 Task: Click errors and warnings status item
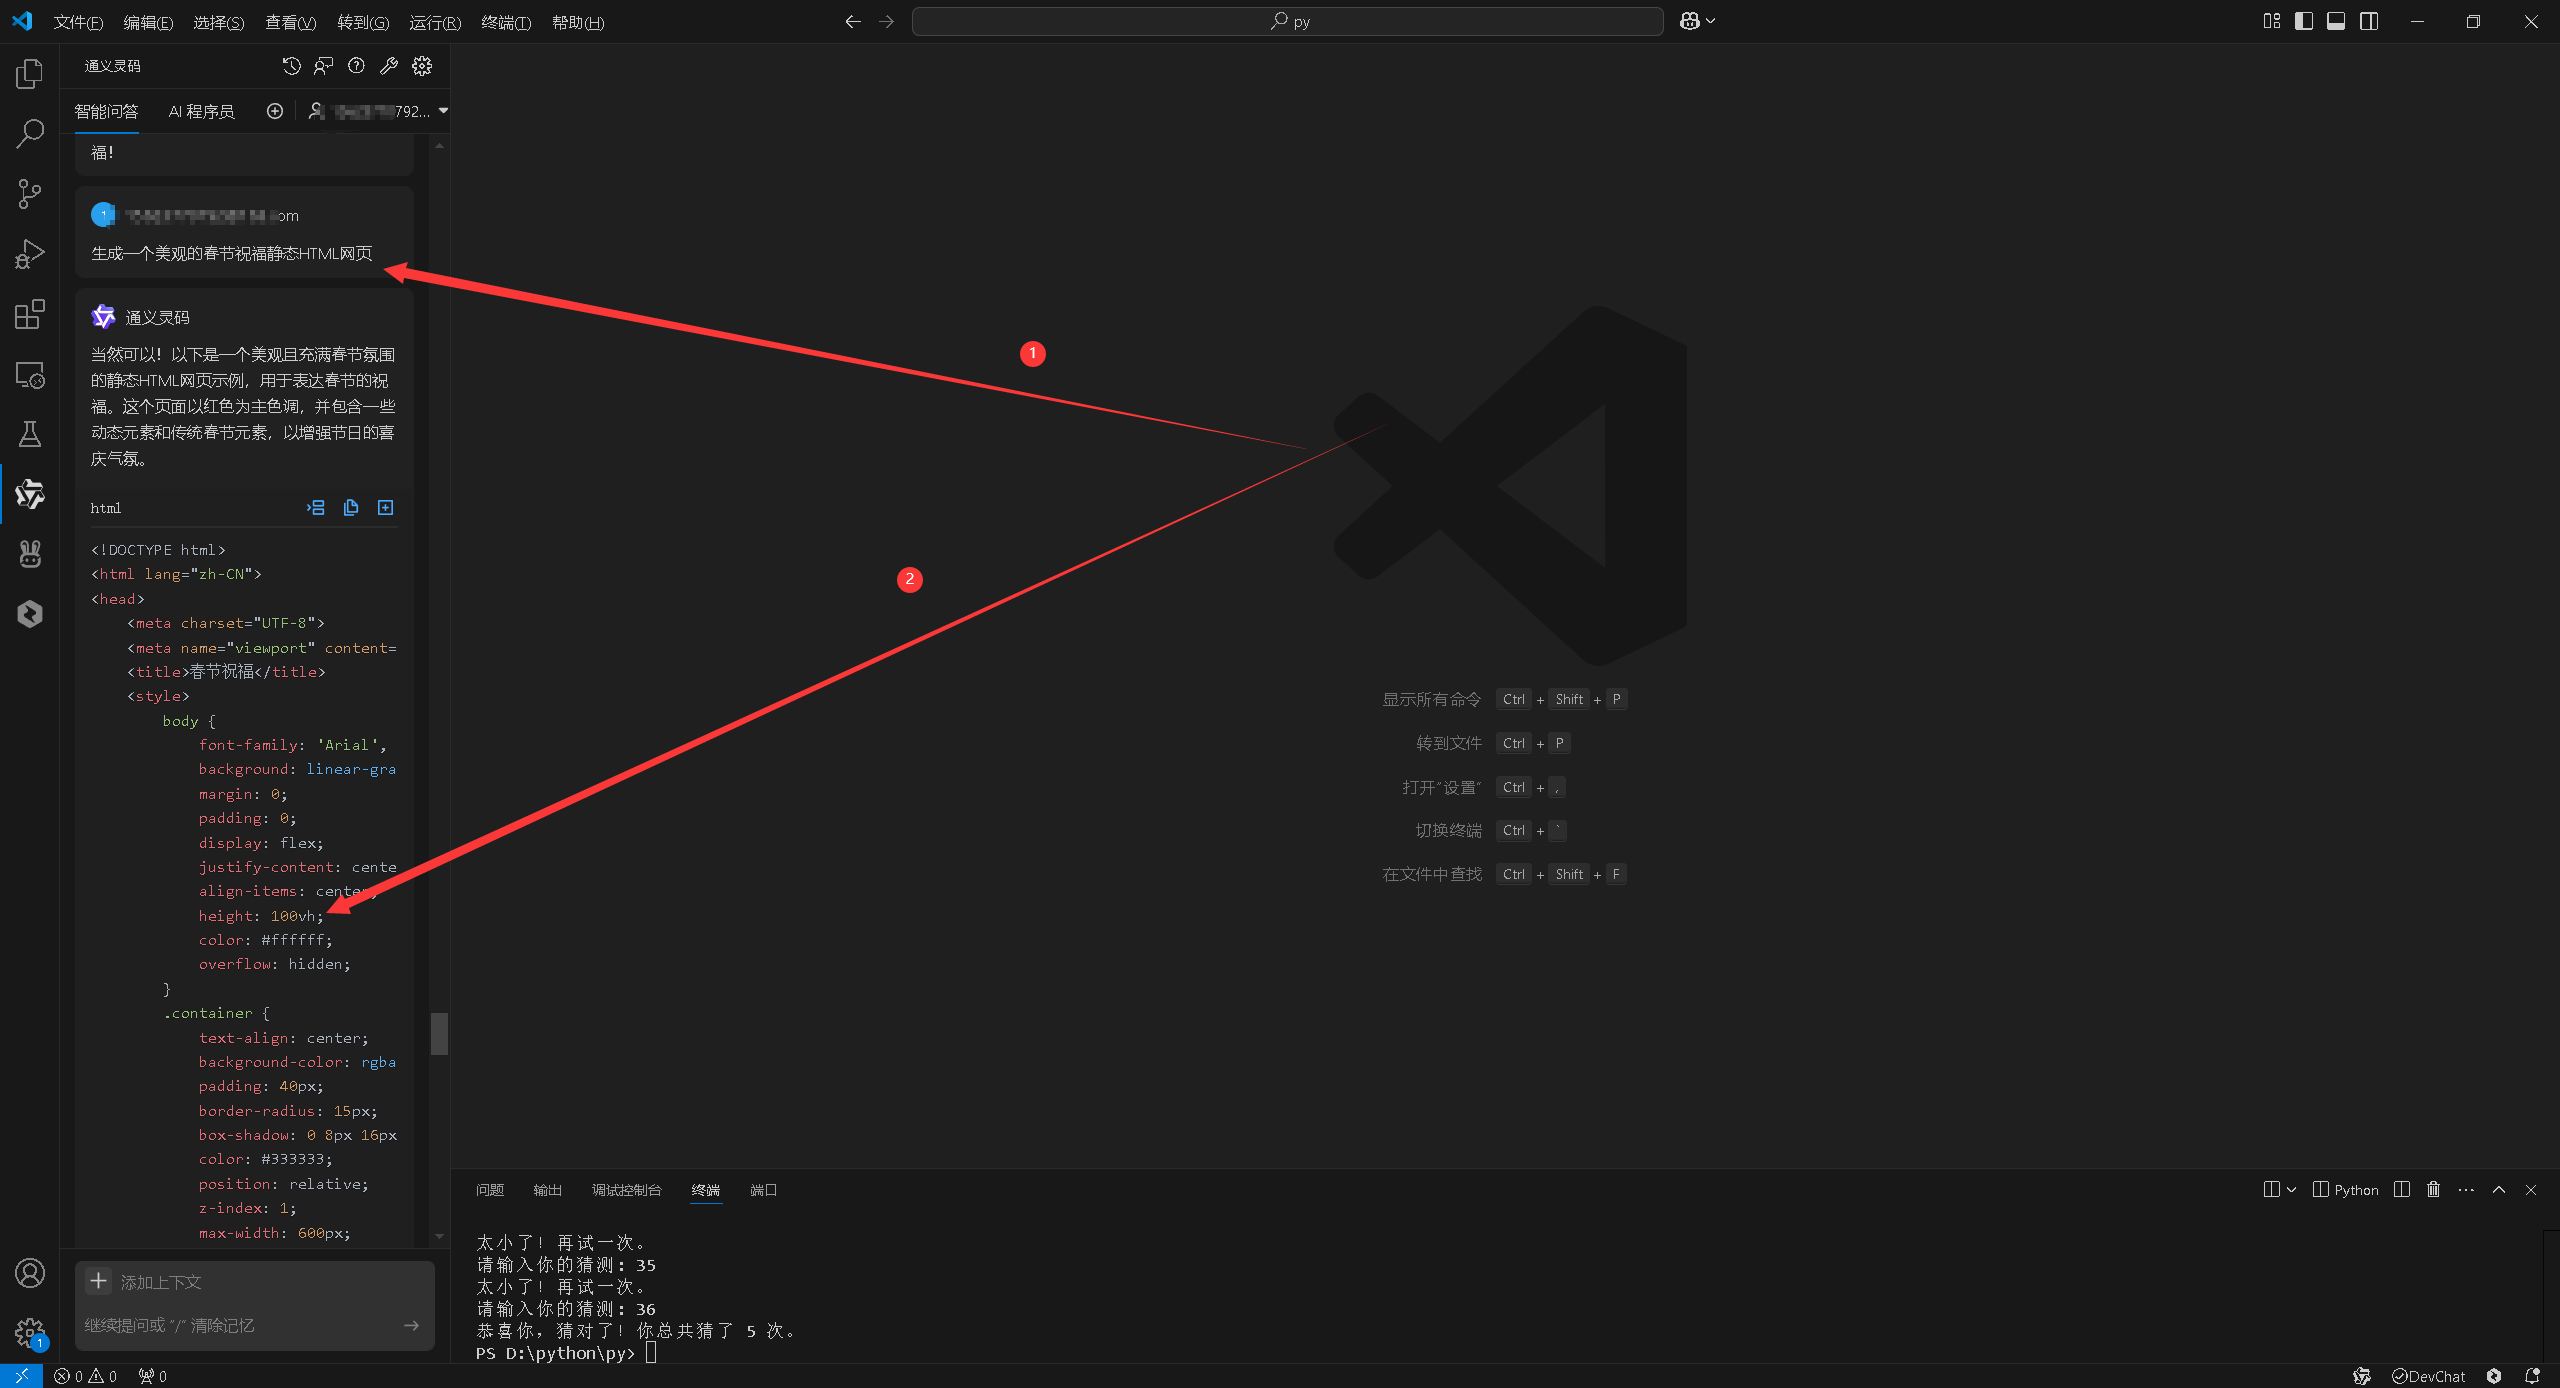(86, 1376)
